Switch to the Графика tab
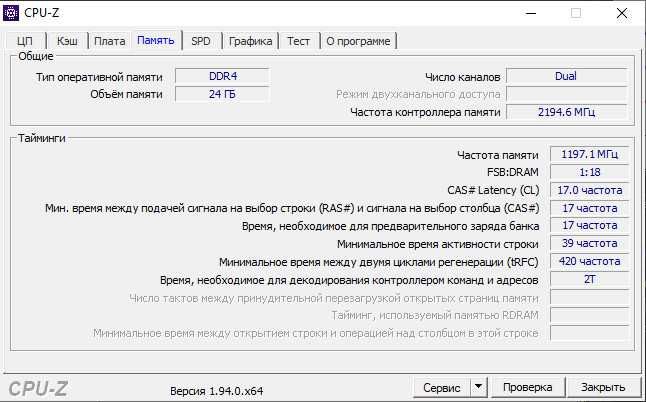The height and width of the screenshot is (402, 646). [x=250, y=41]
